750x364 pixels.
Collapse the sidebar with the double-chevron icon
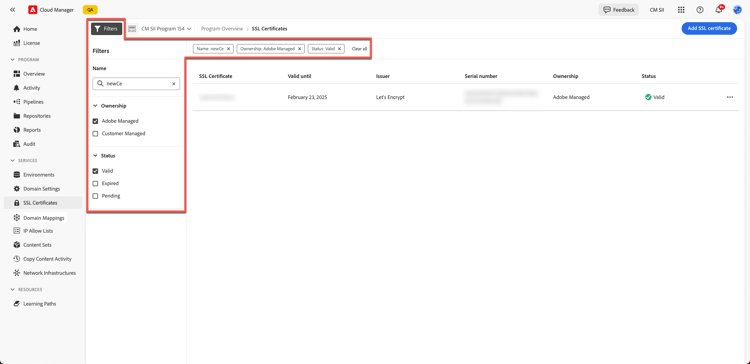[x=12, y=10]
